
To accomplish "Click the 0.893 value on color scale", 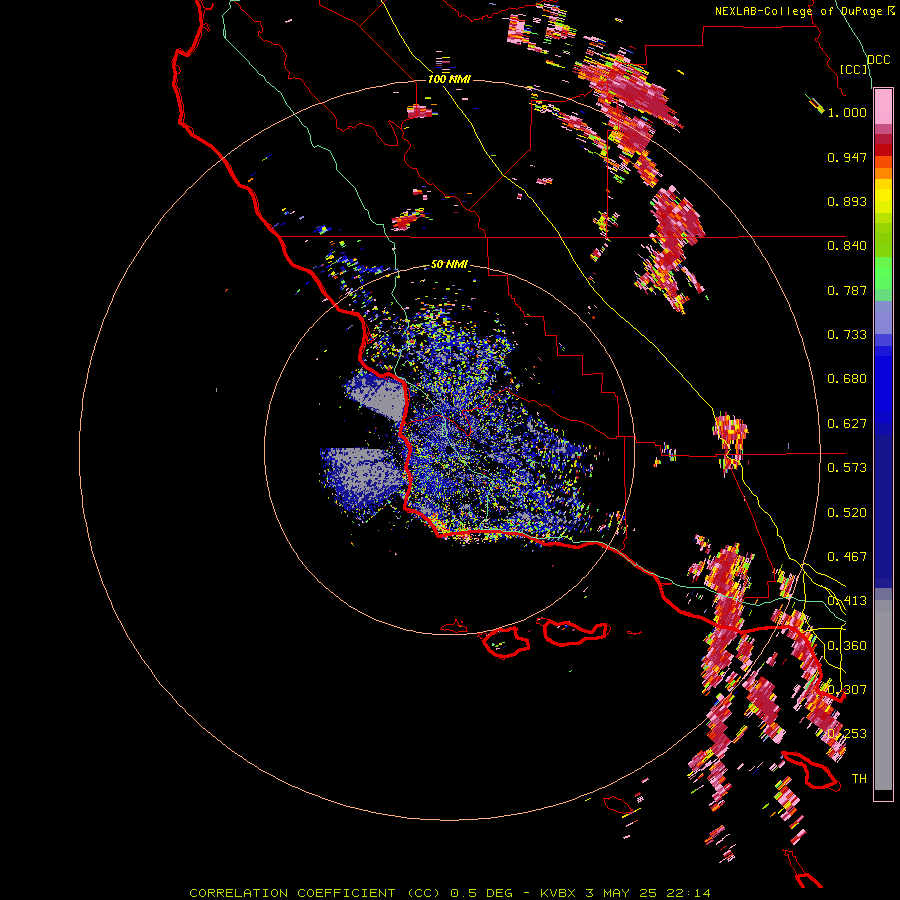I will pos(847,201).
